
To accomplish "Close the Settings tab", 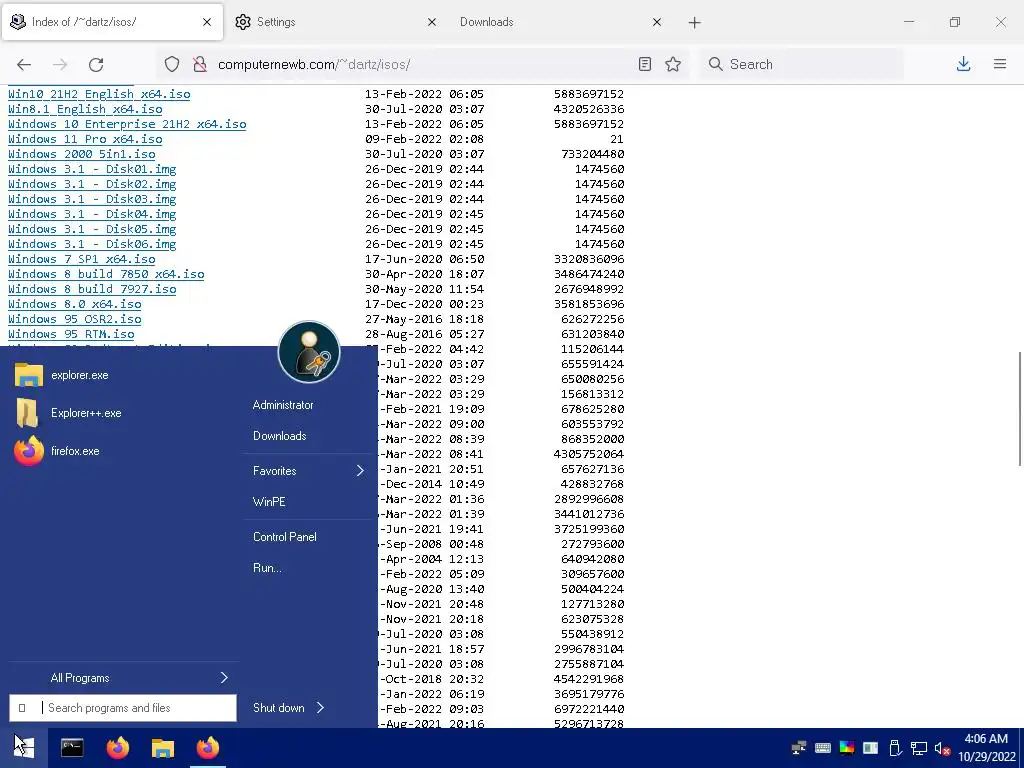I will tap(432, 22).
